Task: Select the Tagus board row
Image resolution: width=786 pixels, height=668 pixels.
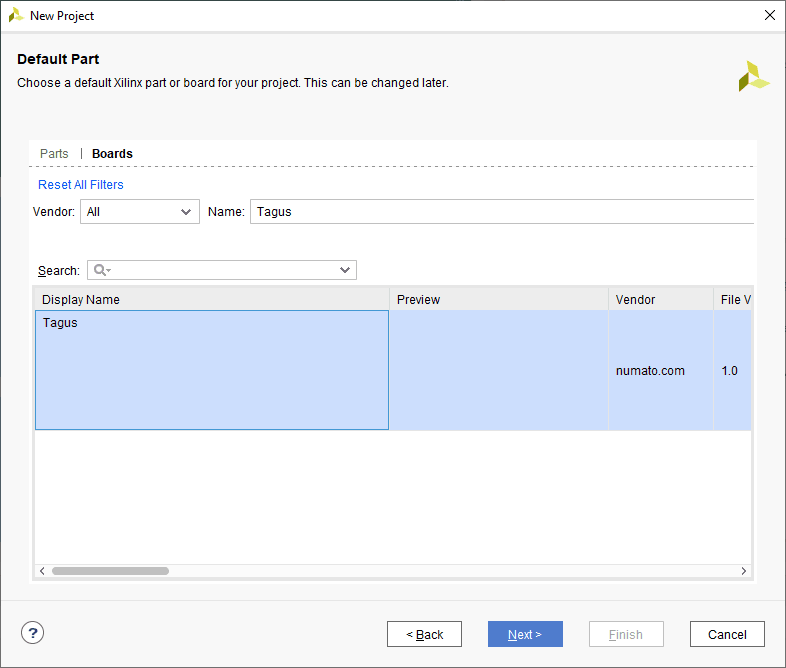Action: coord(211,370)
